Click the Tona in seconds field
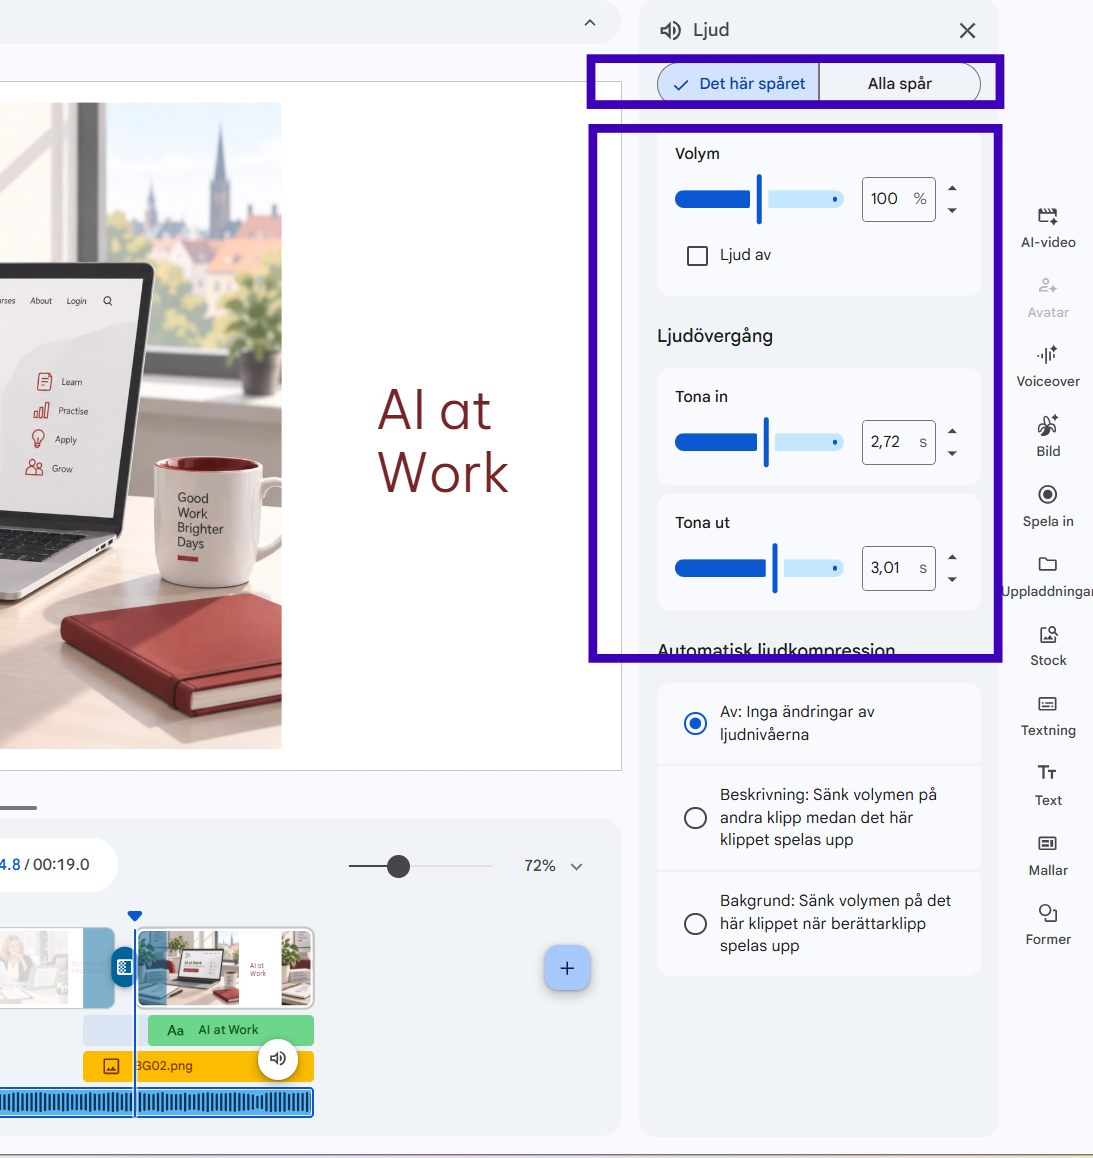 click(x=898, y=442)
